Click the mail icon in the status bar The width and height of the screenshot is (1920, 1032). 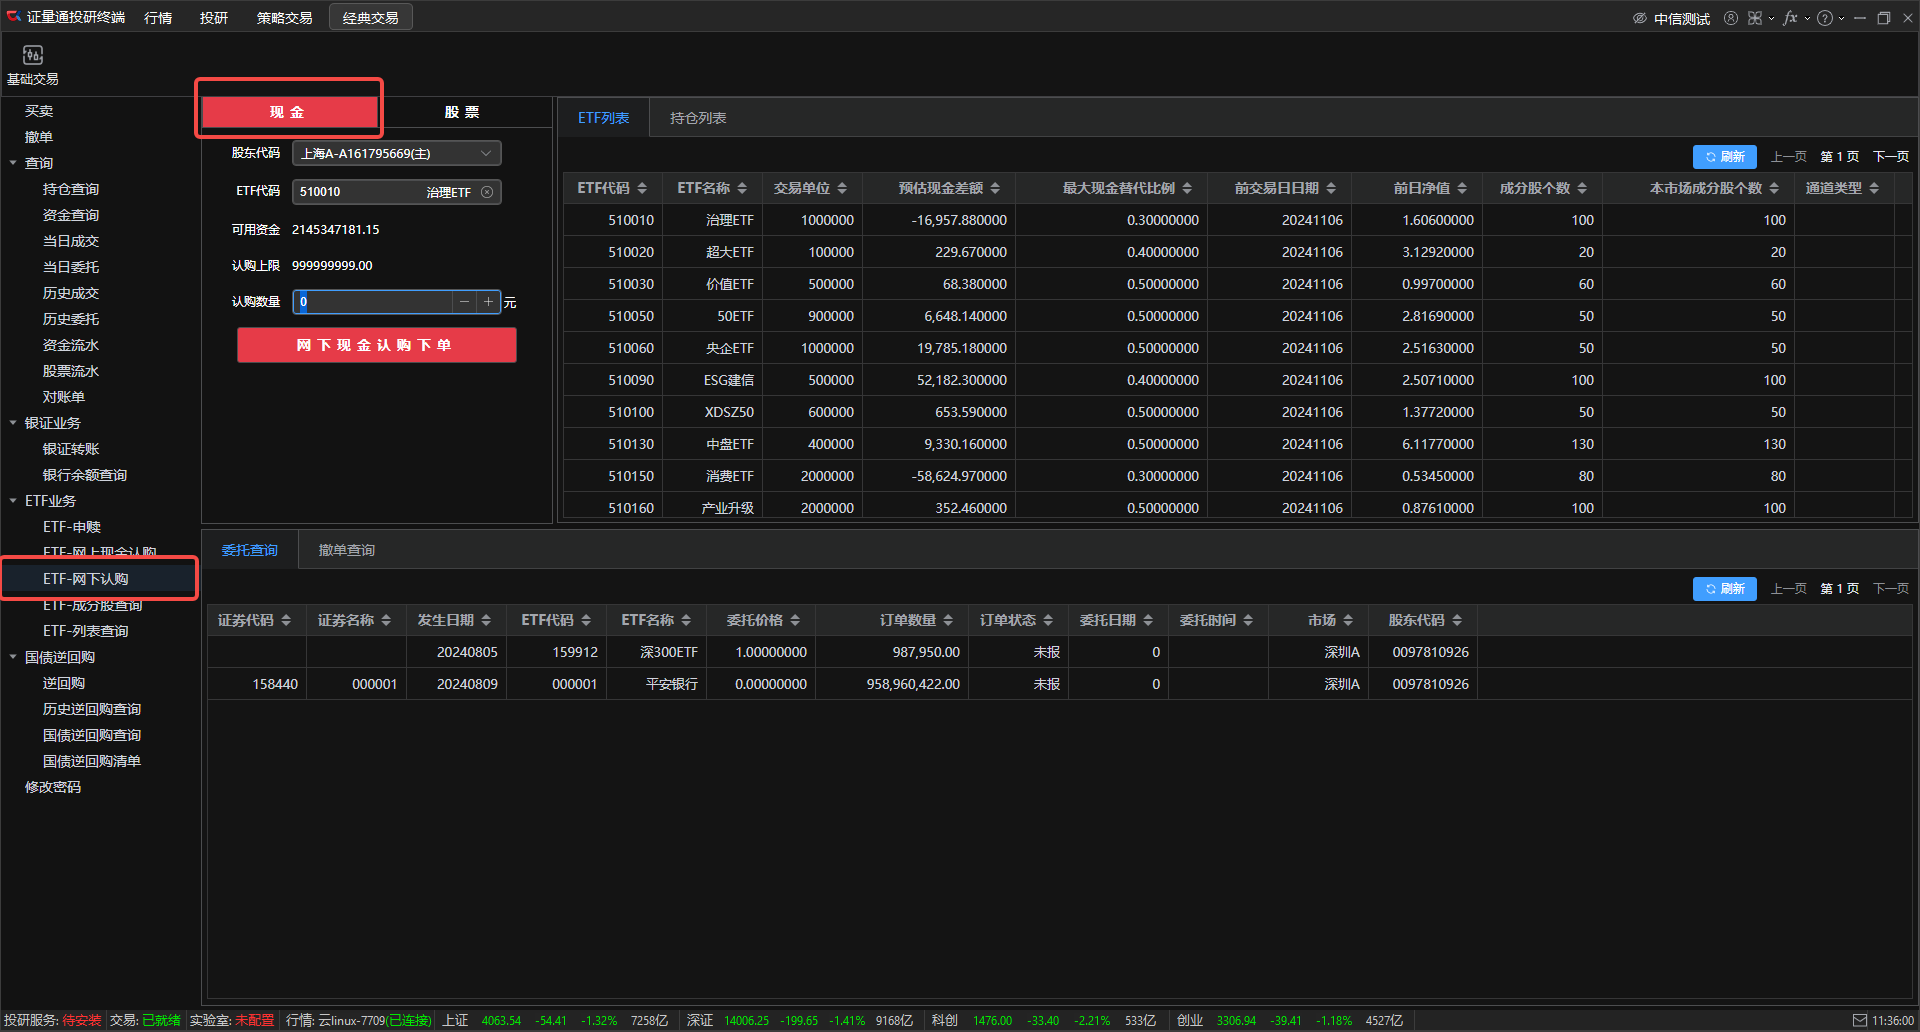click(x=1860, y=1020)
